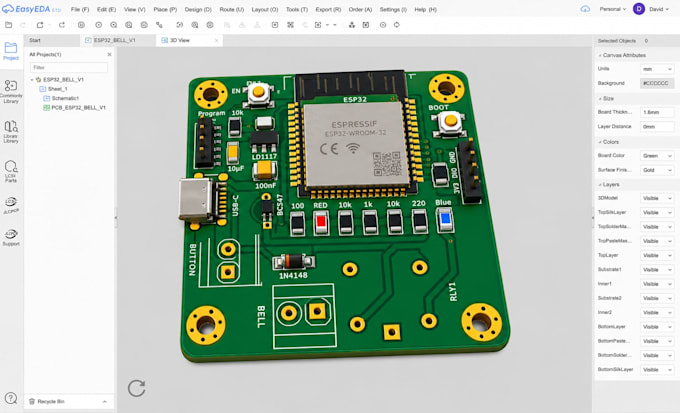The width and height of the screenshot is (680, 413).
Task: Collapse the ESP32_BELL_V1 project tree node
Action: point(32,80)
